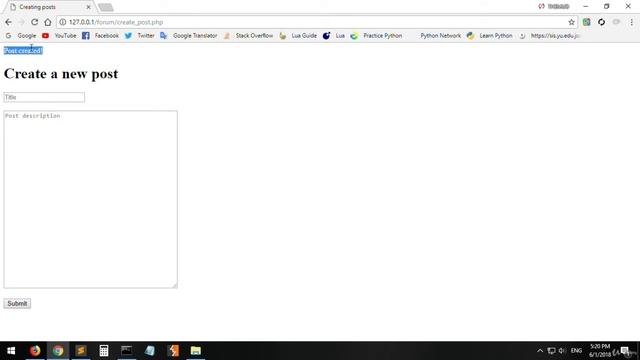Open the YouTube bookmark
Image resolution: width=640 pixels, height=360 pixels.
[x=59, y=36]
